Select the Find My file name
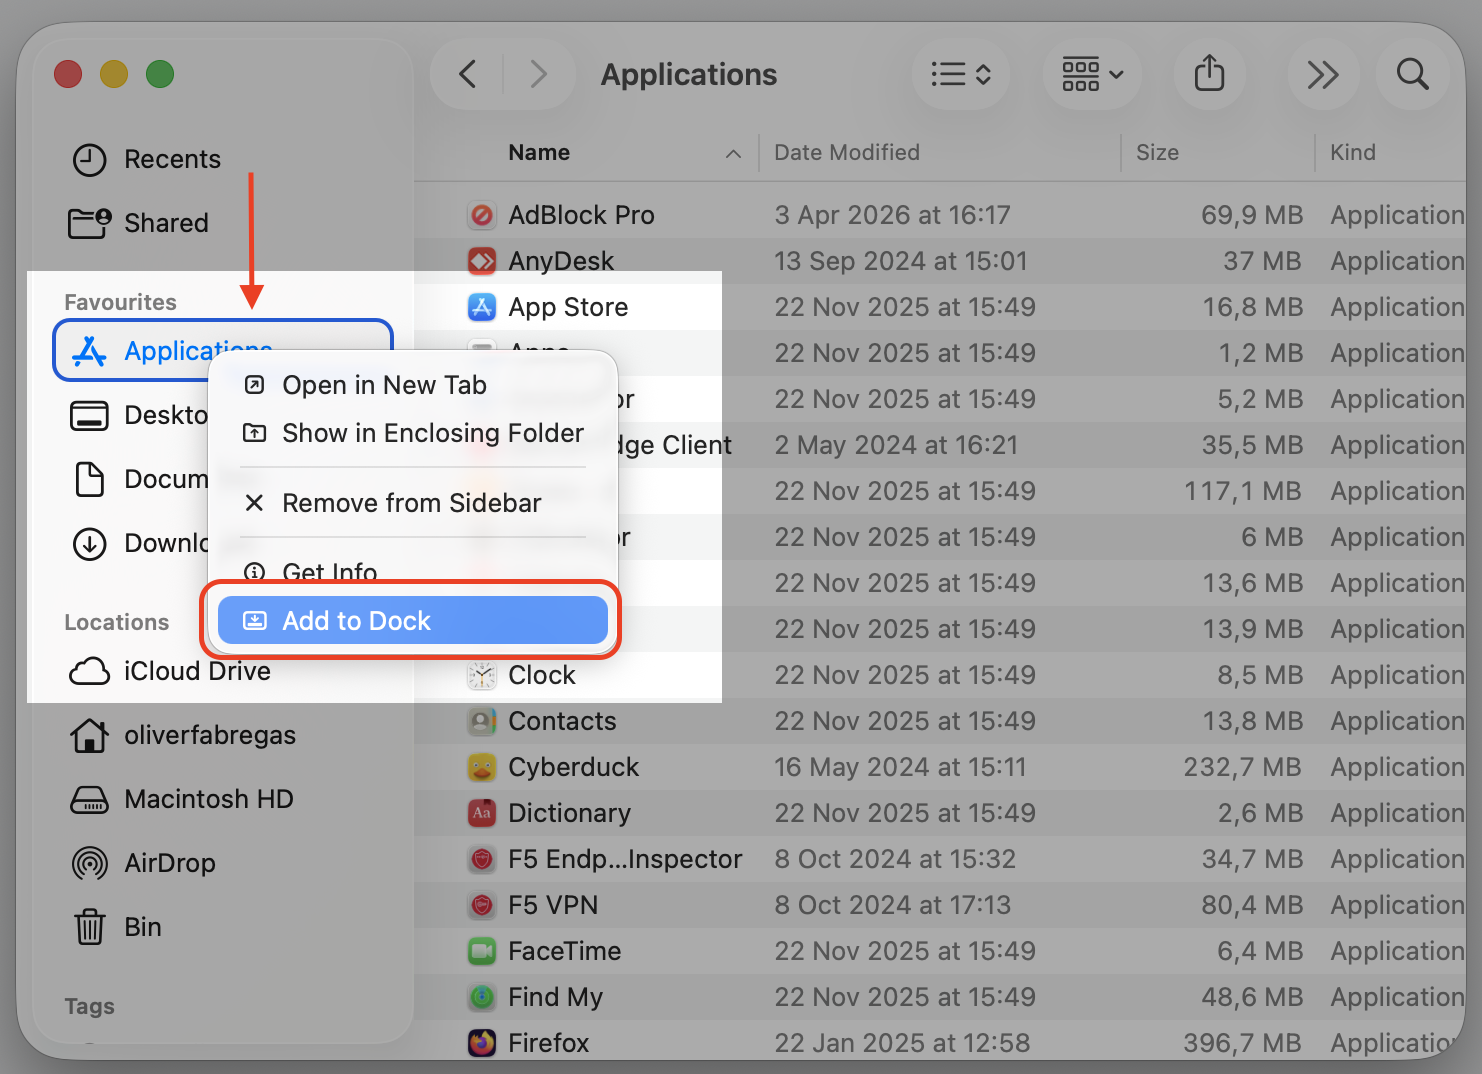This screenshot has height=1074, width=1482. tap(555, 997)
